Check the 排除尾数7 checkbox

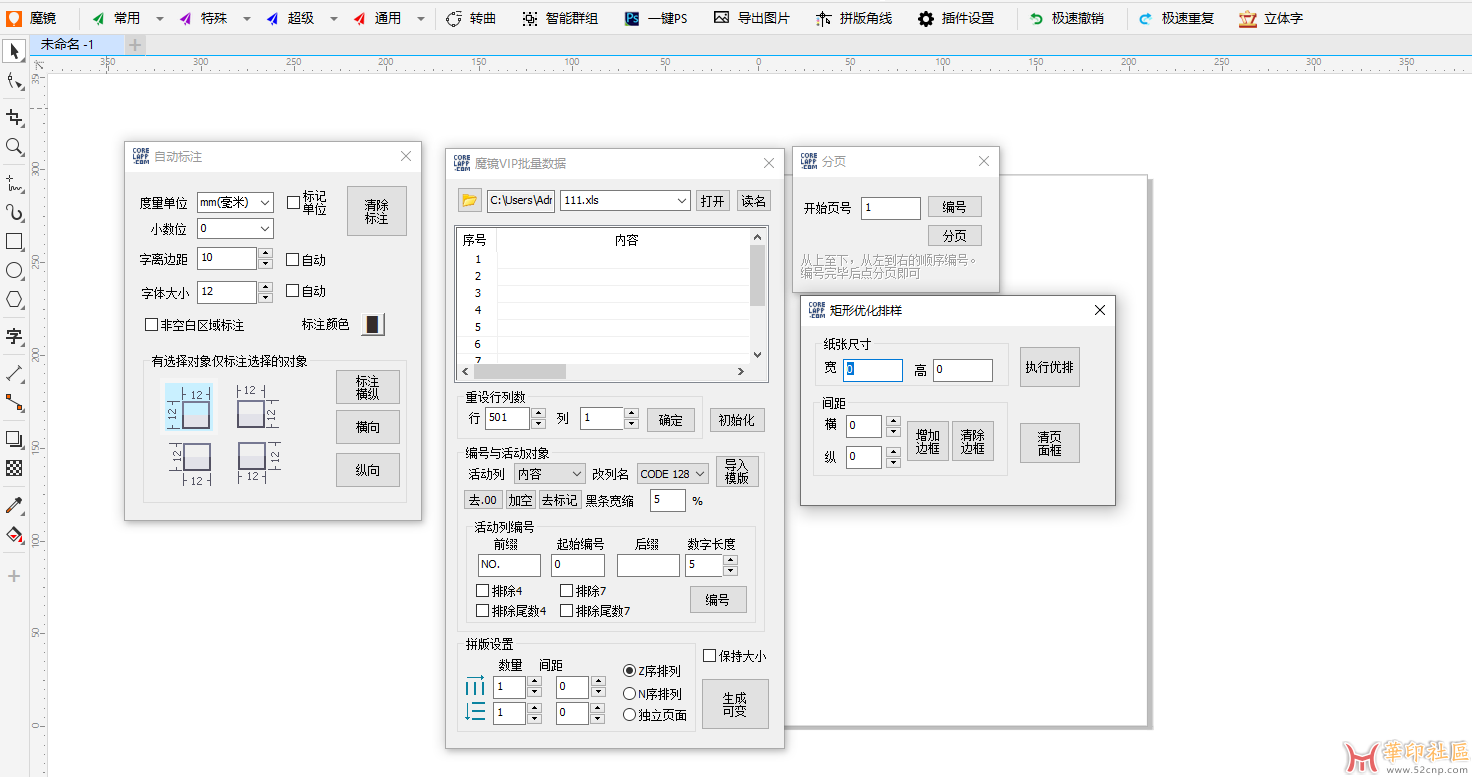tap(567, 611)
